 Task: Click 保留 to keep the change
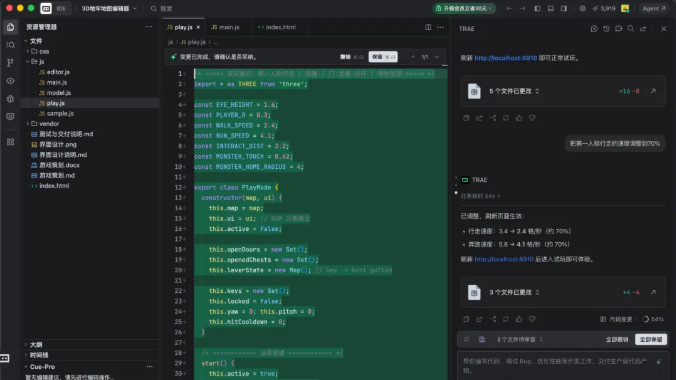pos(383,57)
